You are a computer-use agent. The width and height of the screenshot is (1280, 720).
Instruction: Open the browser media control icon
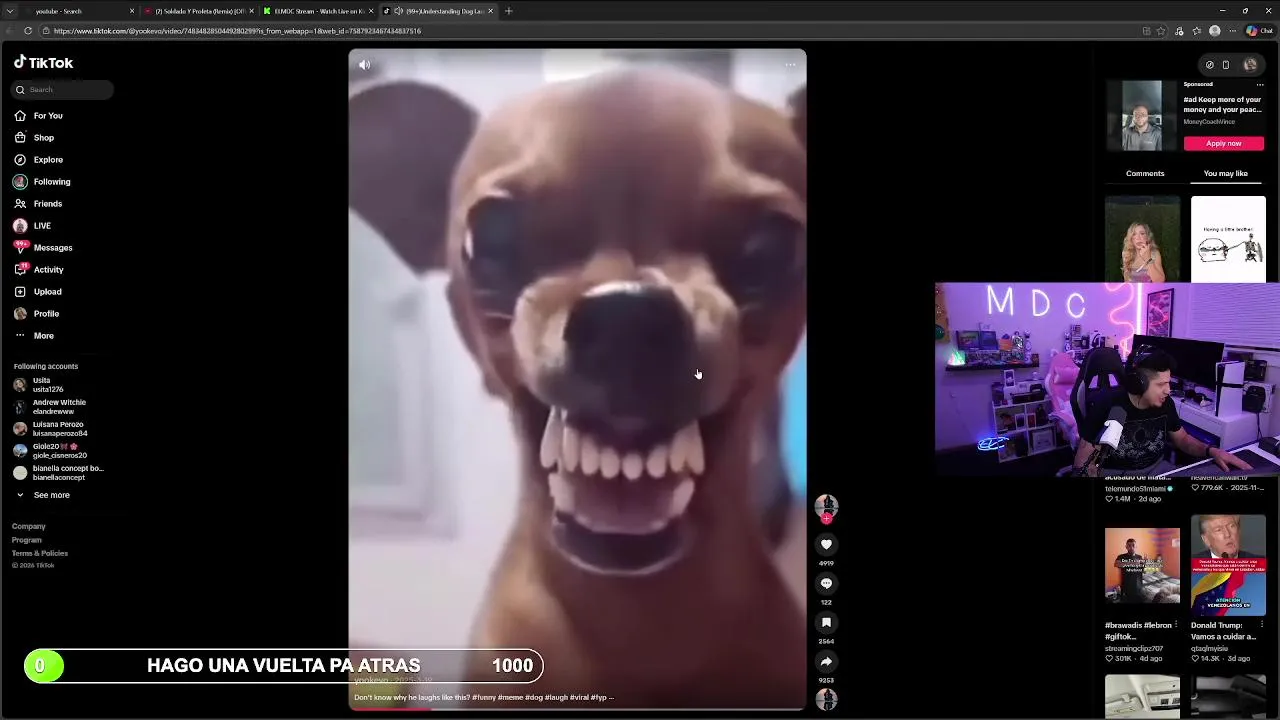coord(1179,31)
